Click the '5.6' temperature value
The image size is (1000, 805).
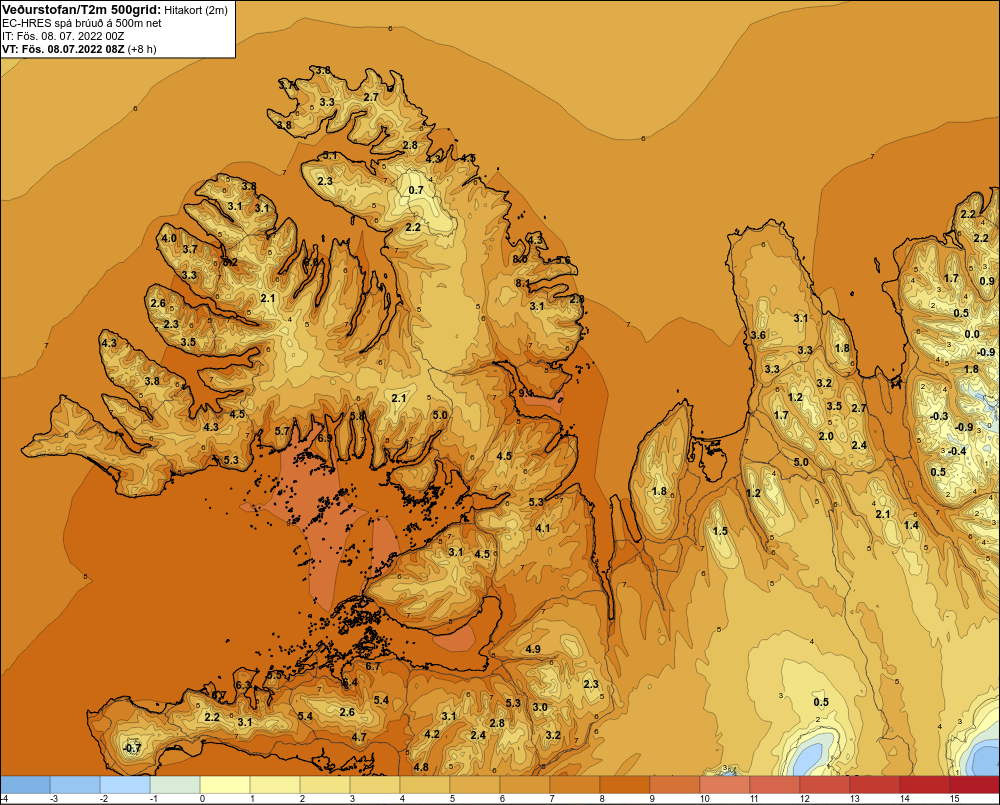coord(563,260)
